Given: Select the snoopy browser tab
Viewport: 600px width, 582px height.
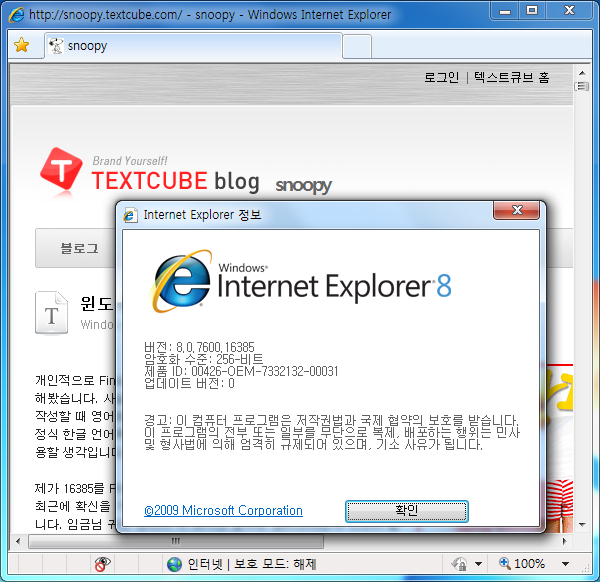Looking at the screenshot, I should pos(193,46).
